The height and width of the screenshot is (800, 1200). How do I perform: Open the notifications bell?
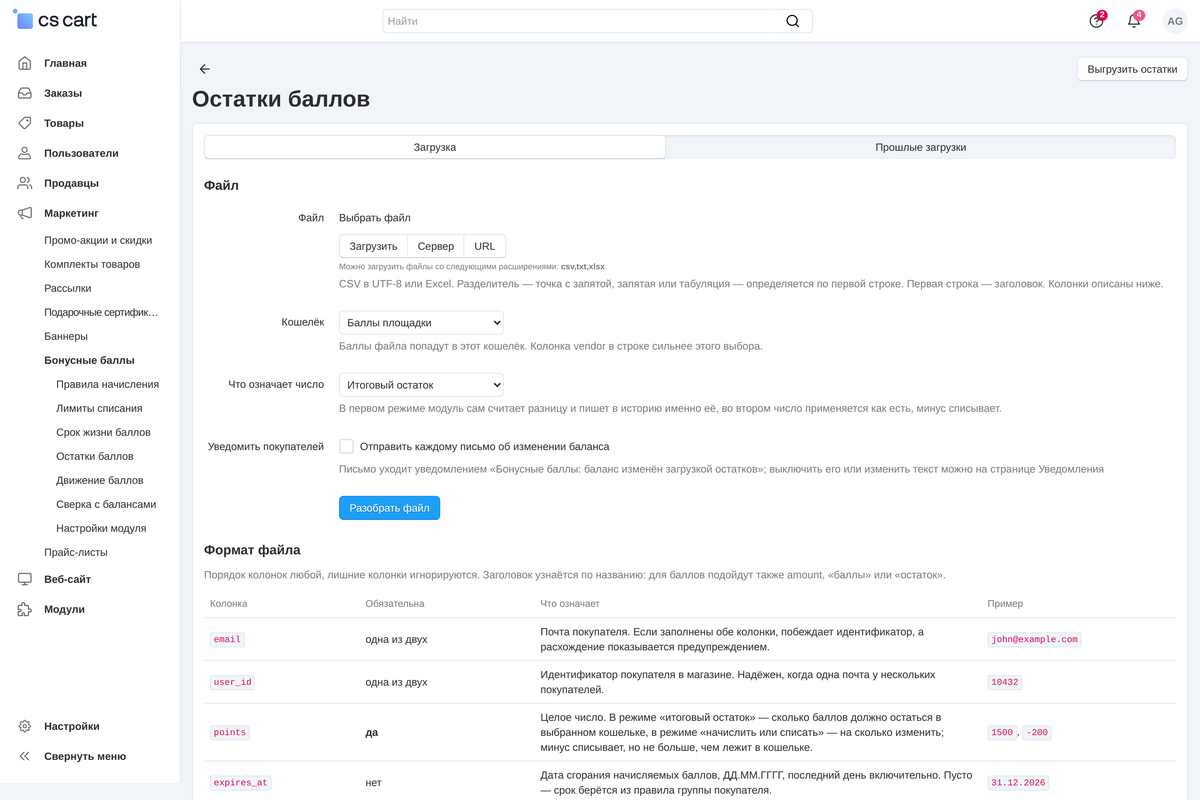(1134, 21)
